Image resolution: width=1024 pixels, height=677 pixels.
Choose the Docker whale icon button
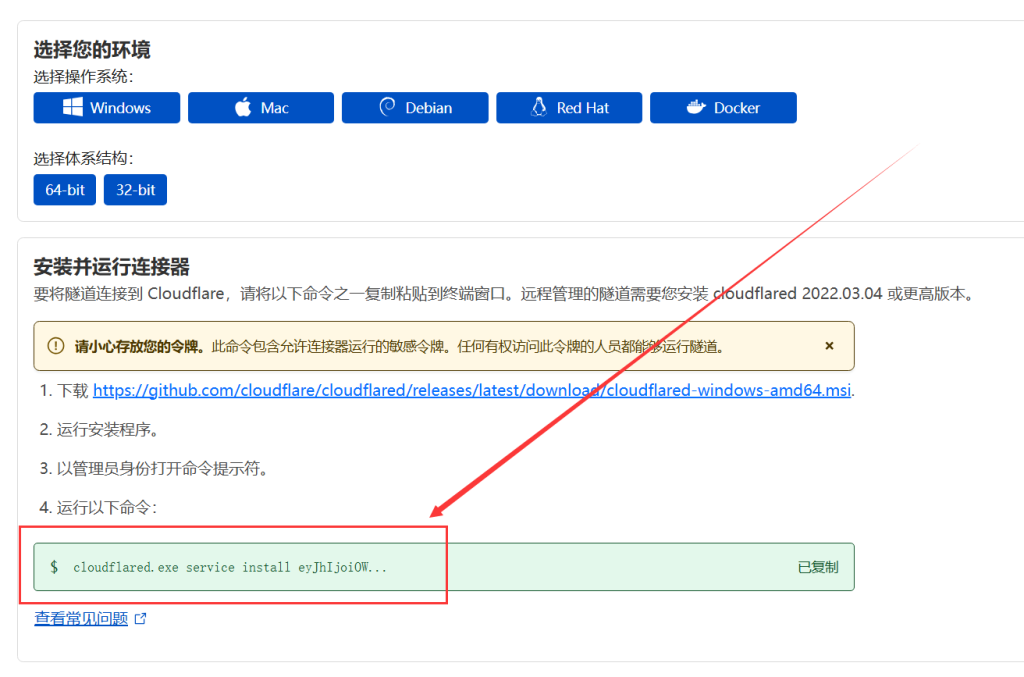pyautogui.click(x=723, y=108)
